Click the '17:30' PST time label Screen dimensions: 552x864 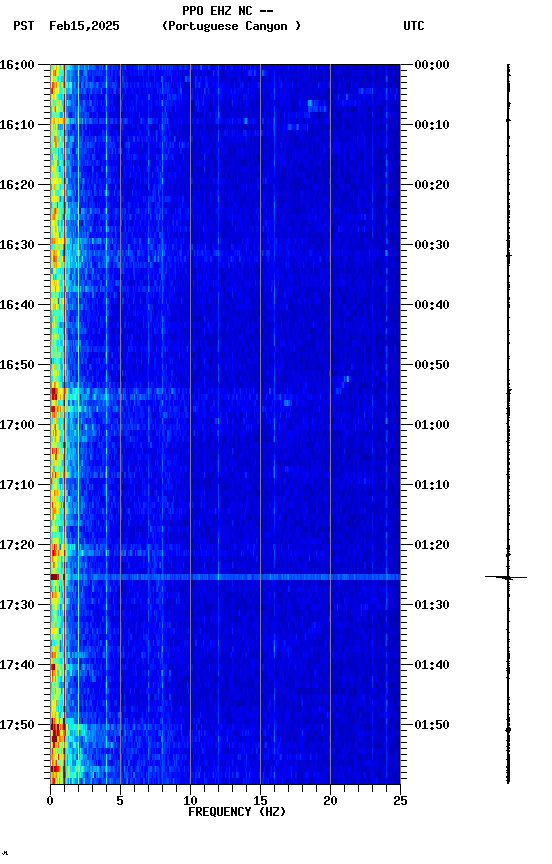click(x=17, y=605)
